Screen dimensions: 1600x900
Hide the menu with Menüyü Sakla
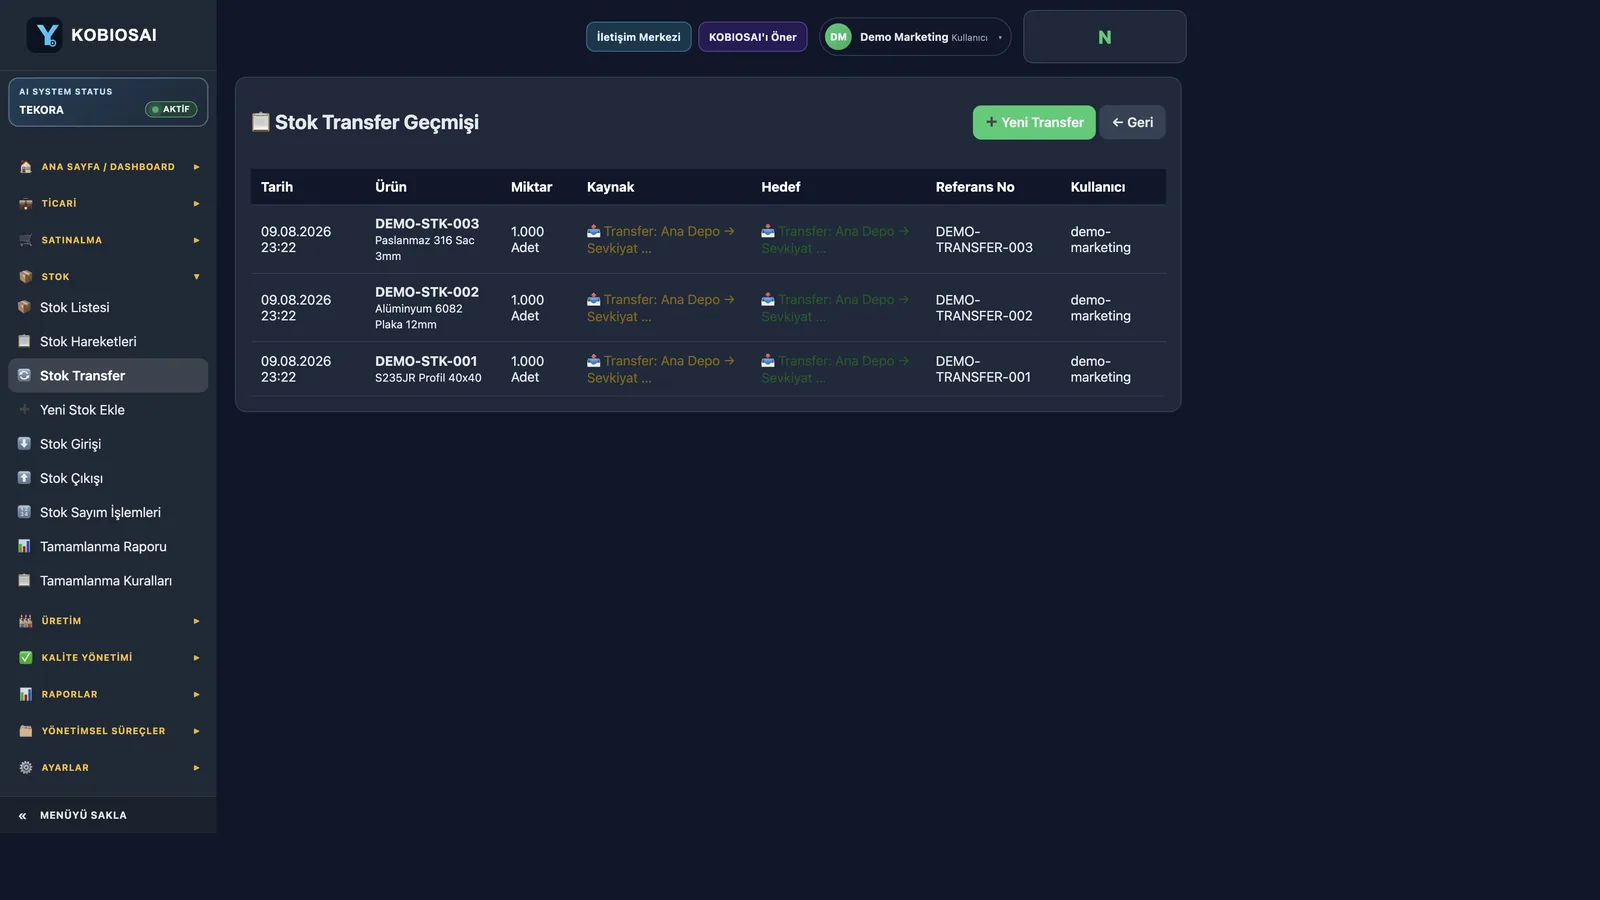click(108, 815)
